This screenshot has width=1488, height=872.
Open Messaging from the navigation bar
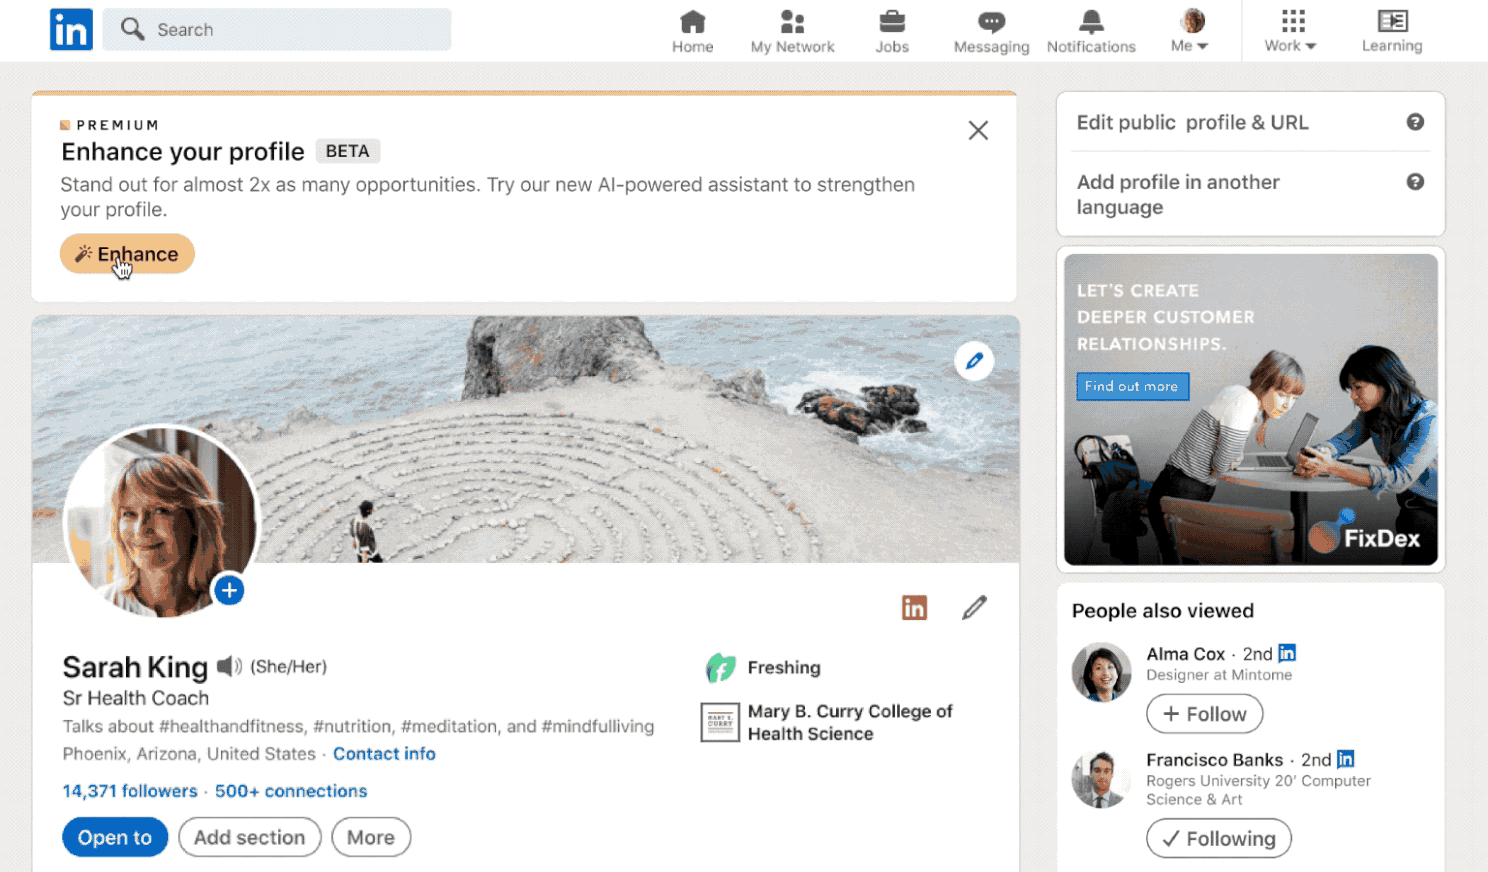click(990, 30)
